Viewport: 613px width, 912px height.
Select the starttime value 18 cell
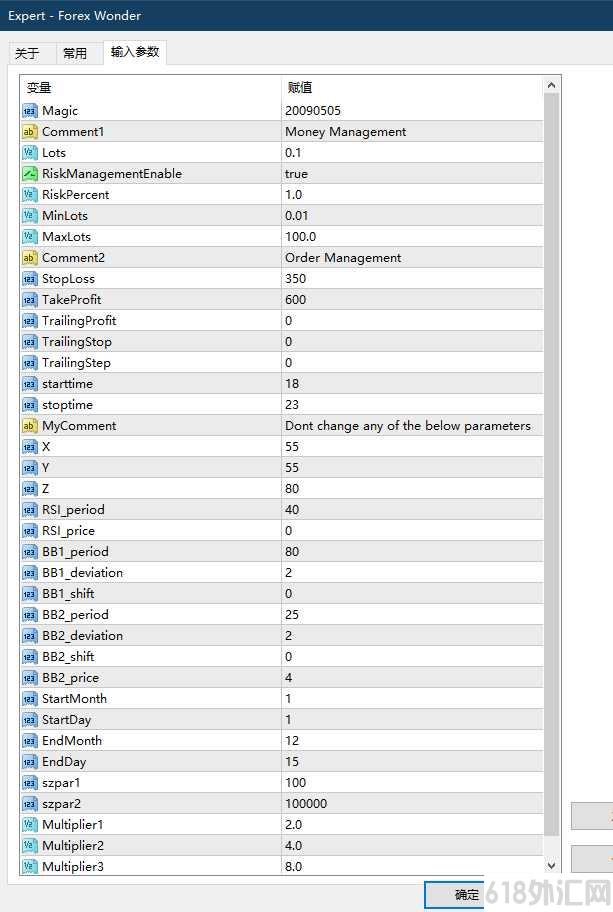(412, 383)
